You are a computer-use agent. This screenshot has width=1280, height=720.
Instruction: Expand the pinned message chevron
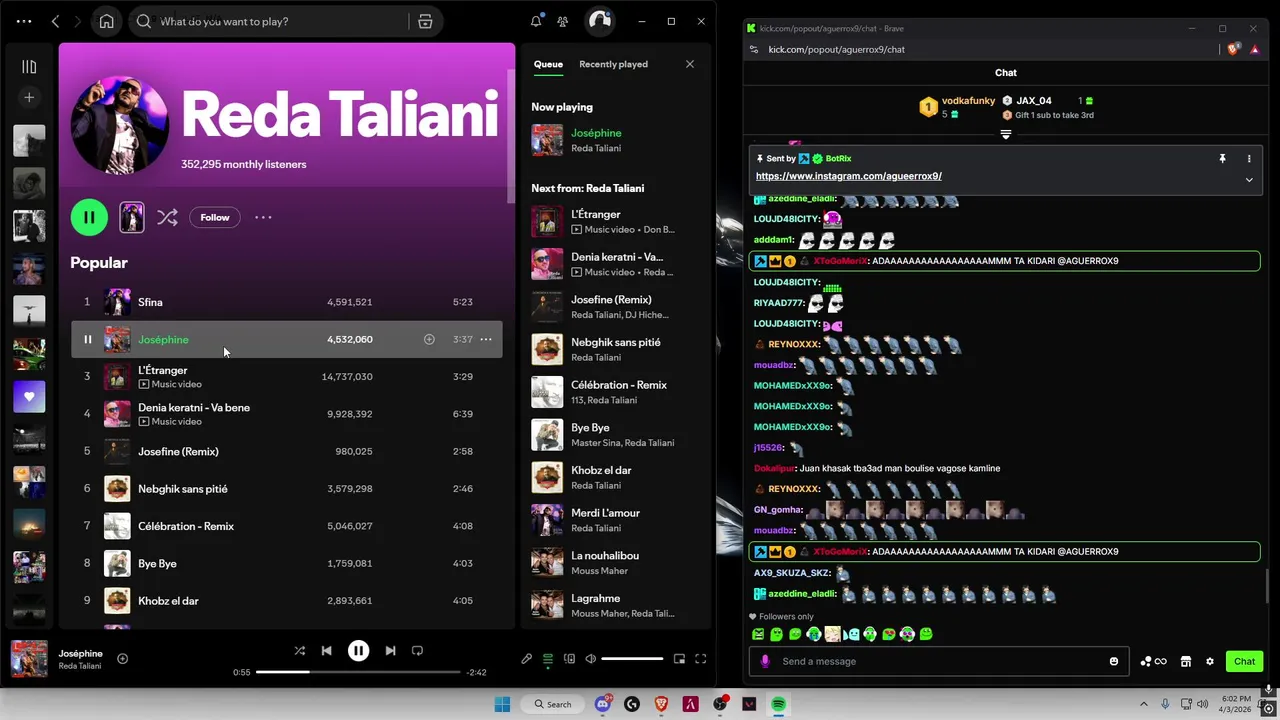(1249, 180)
